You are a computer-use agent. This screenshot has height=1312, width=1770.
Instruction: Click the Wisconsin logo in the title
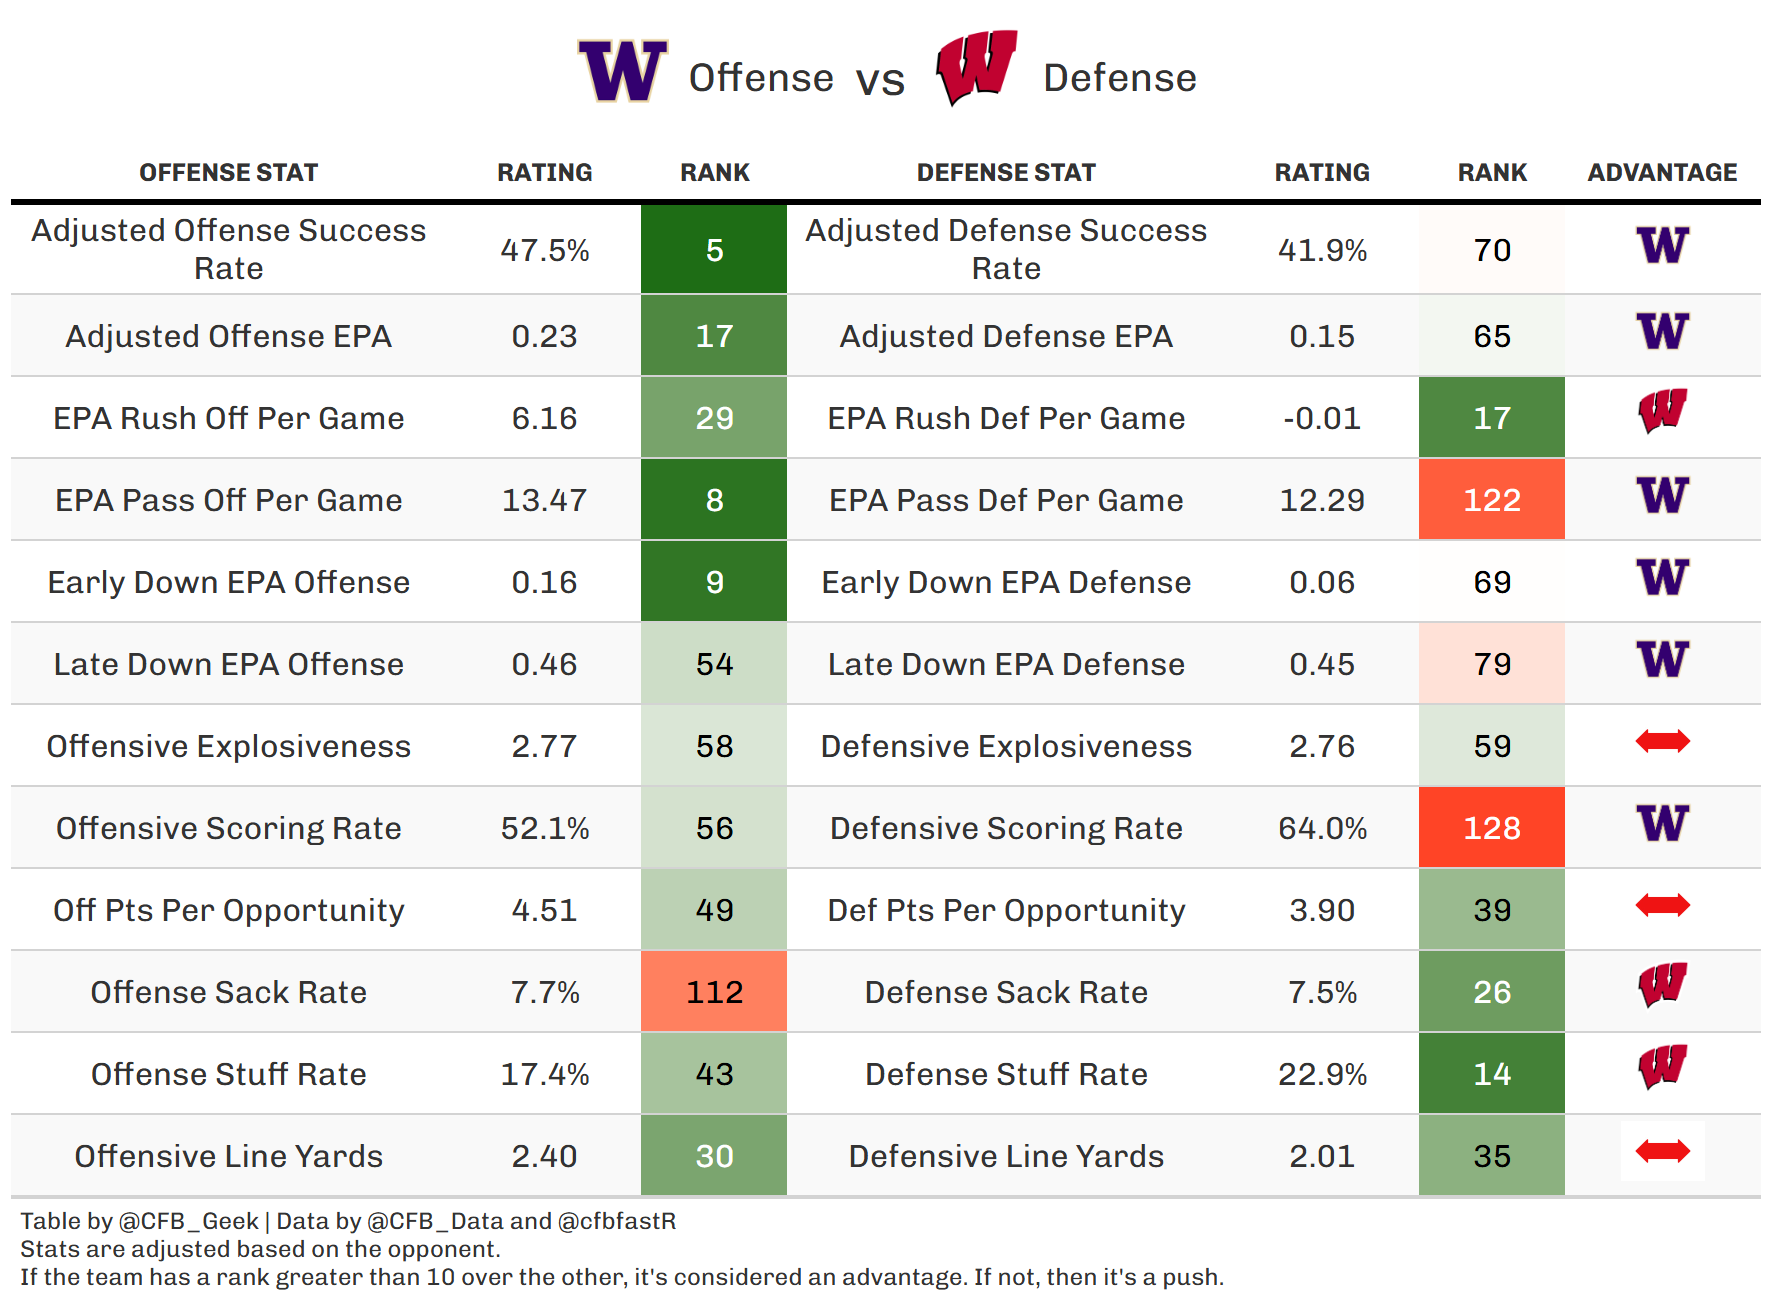click(976, 67)
